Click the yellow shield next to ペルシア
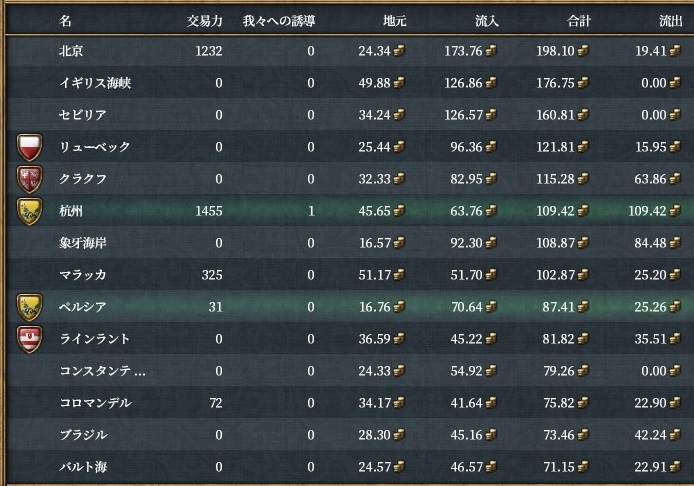Viewport: 694px width, 486px height. coord(32,307)
